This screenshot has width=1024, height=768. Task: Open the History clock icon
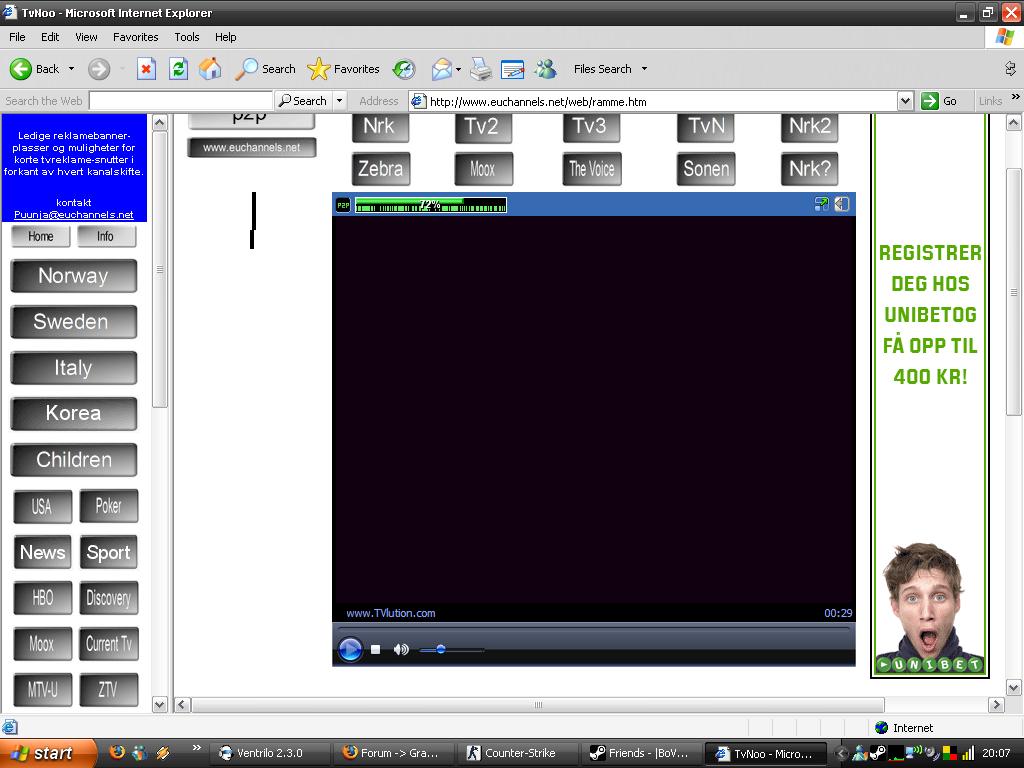click(x=404, y=69)
